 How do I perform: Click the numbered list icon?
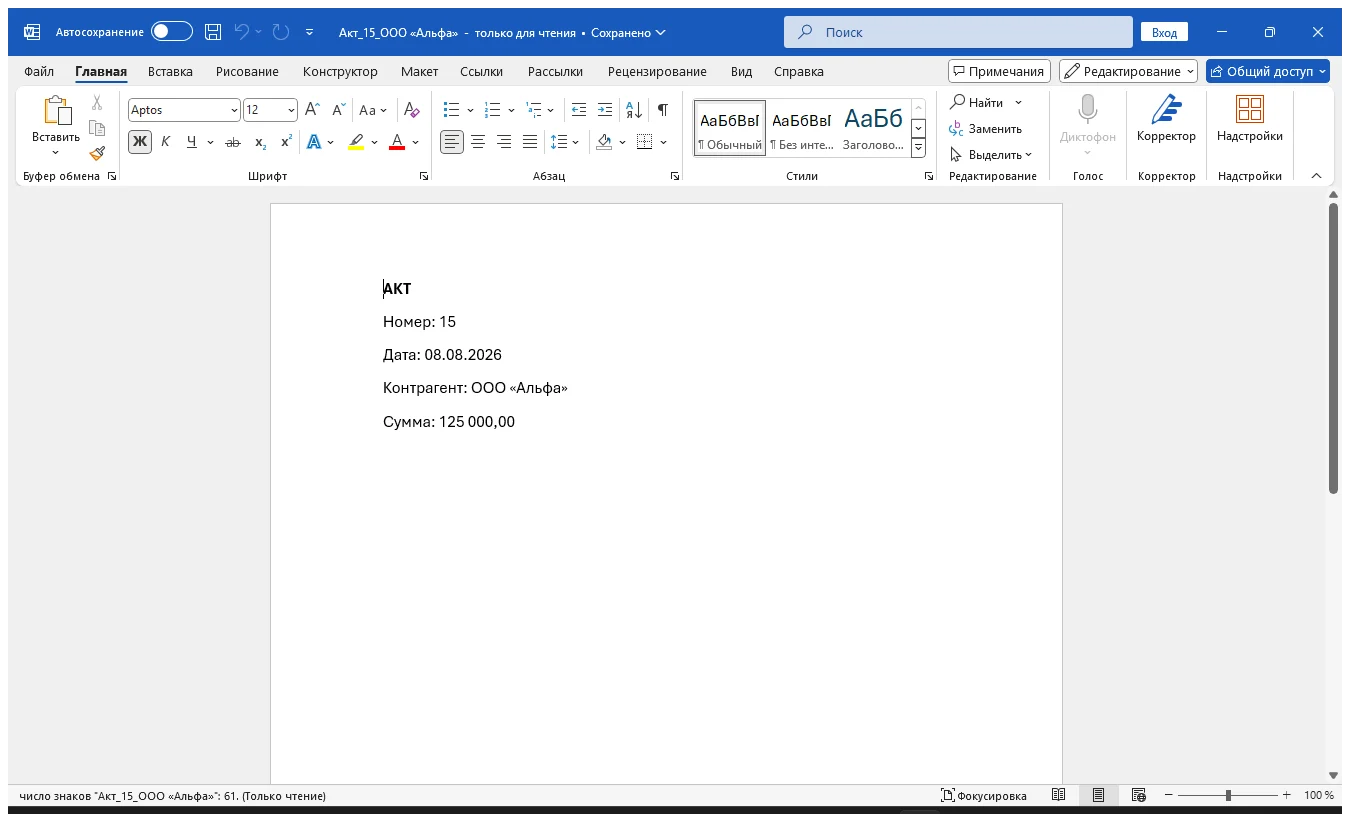click(x=492, y=110)
